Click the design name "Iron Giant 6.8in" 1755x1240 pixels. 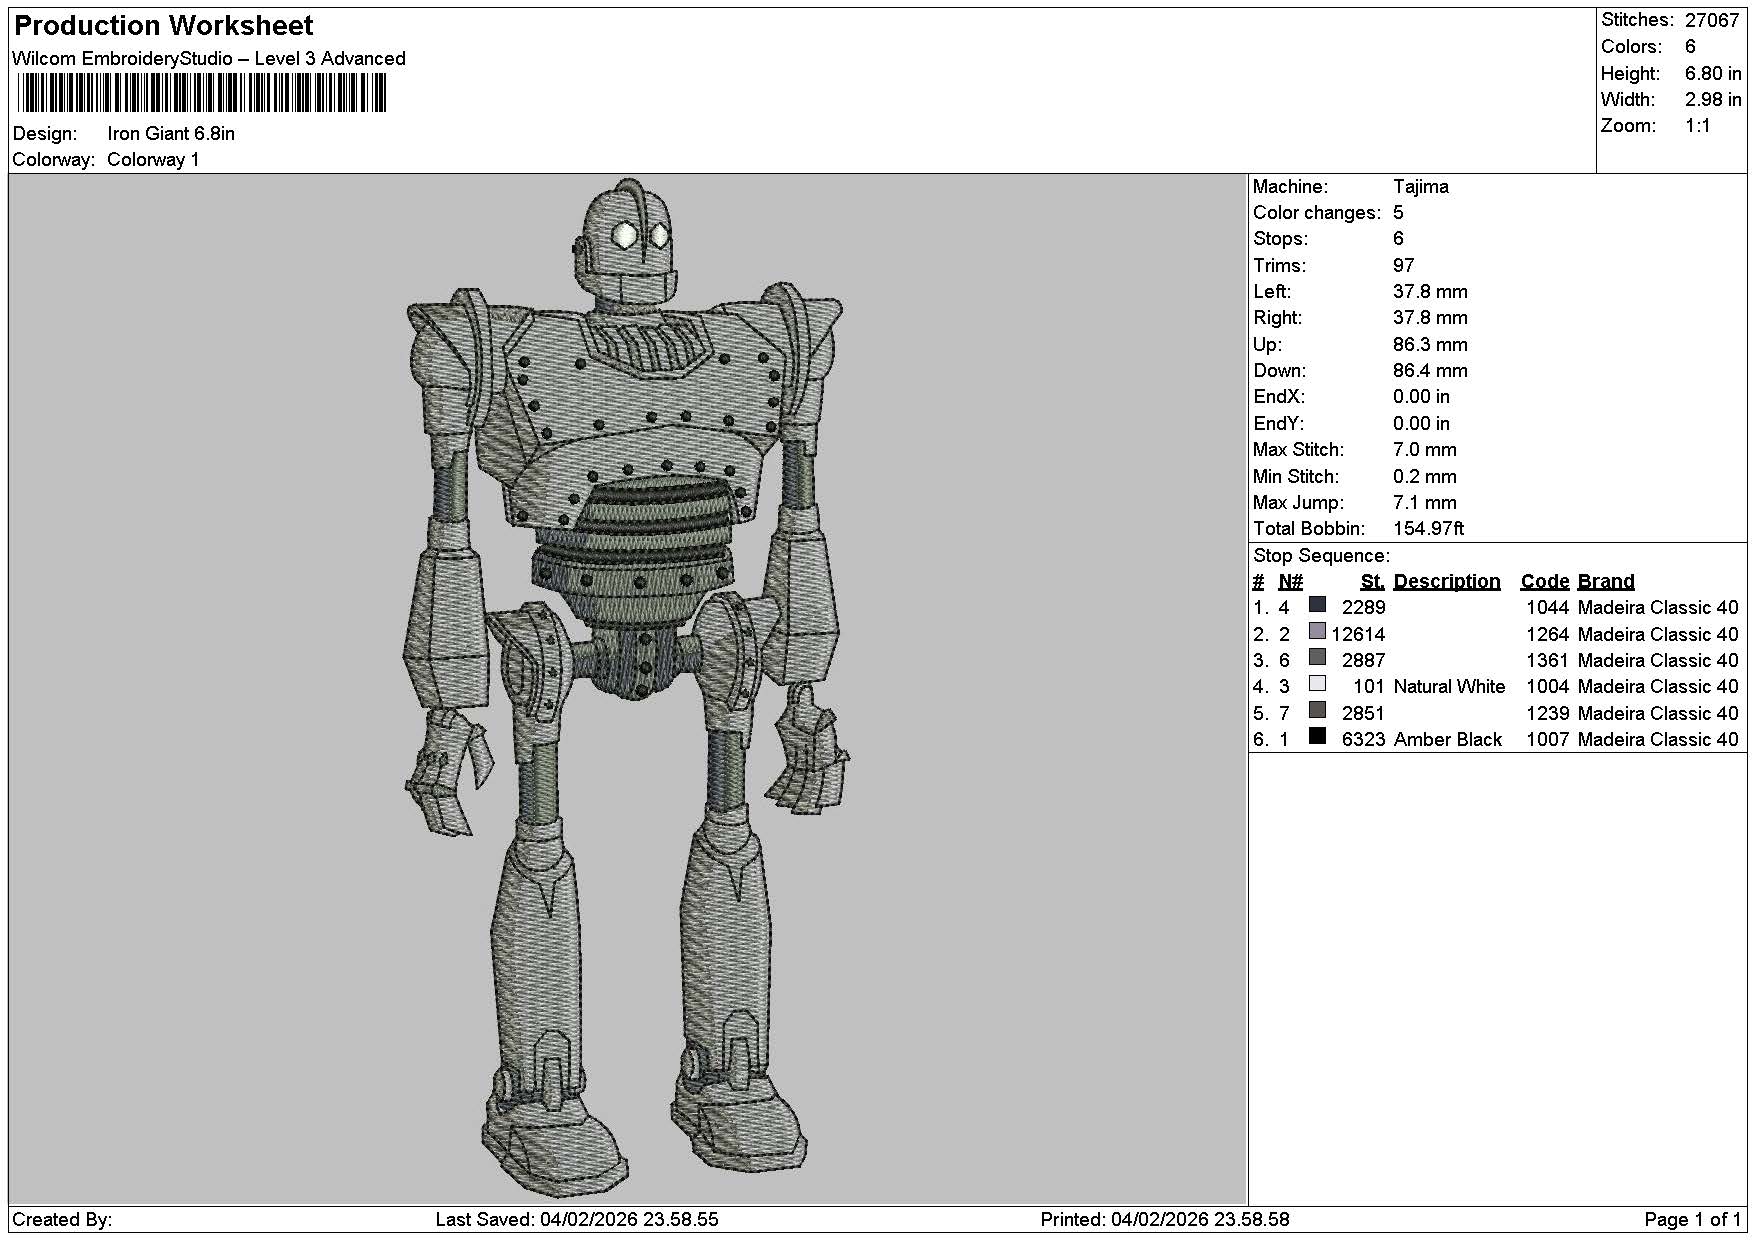171,134
